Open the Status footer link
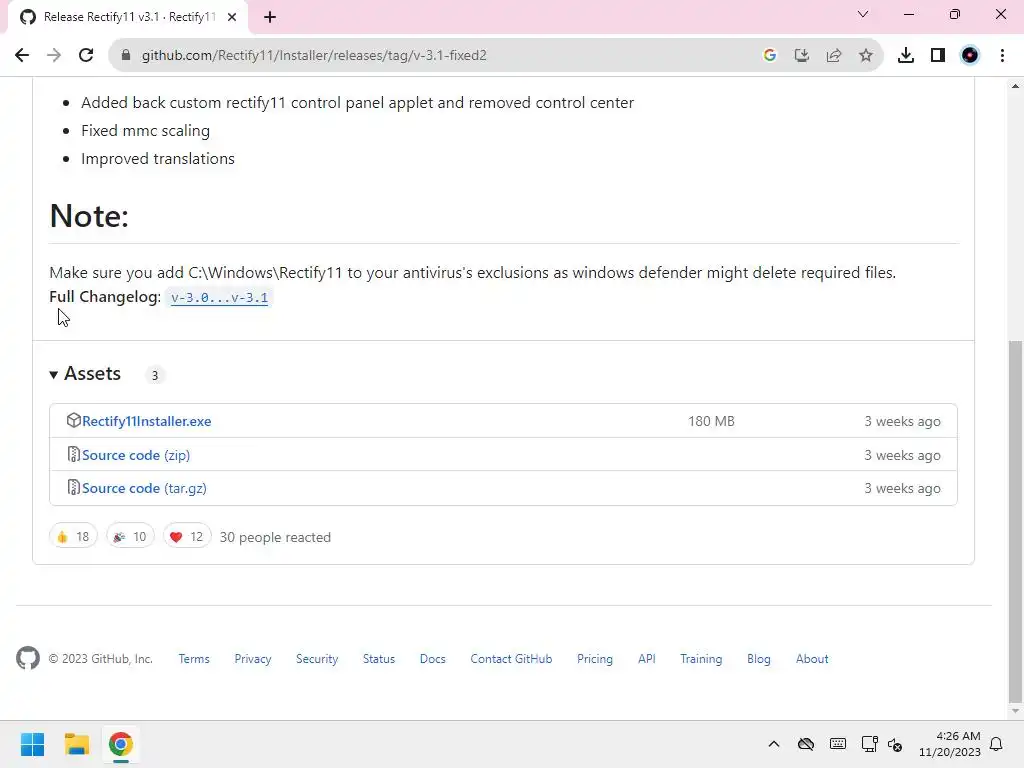The image size is (1024, 768). (379, 659)
